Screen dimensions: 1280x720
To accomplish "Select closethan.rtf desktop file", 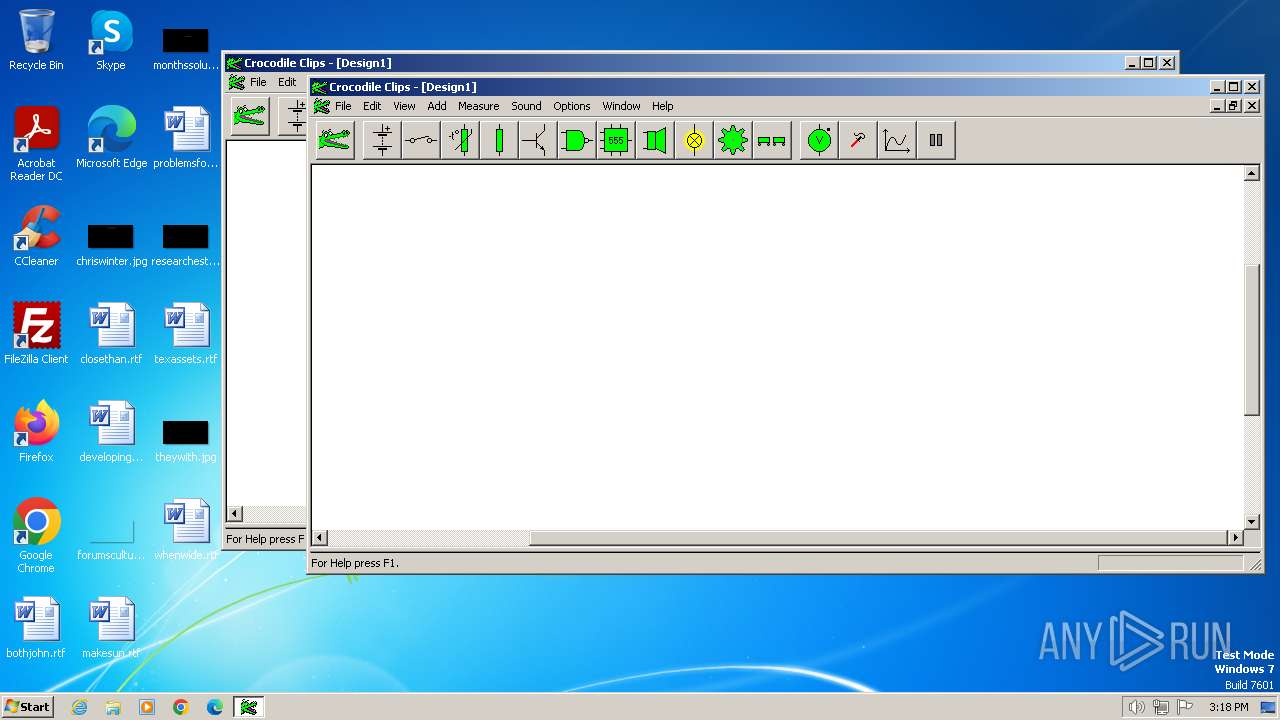I will 111,335.
